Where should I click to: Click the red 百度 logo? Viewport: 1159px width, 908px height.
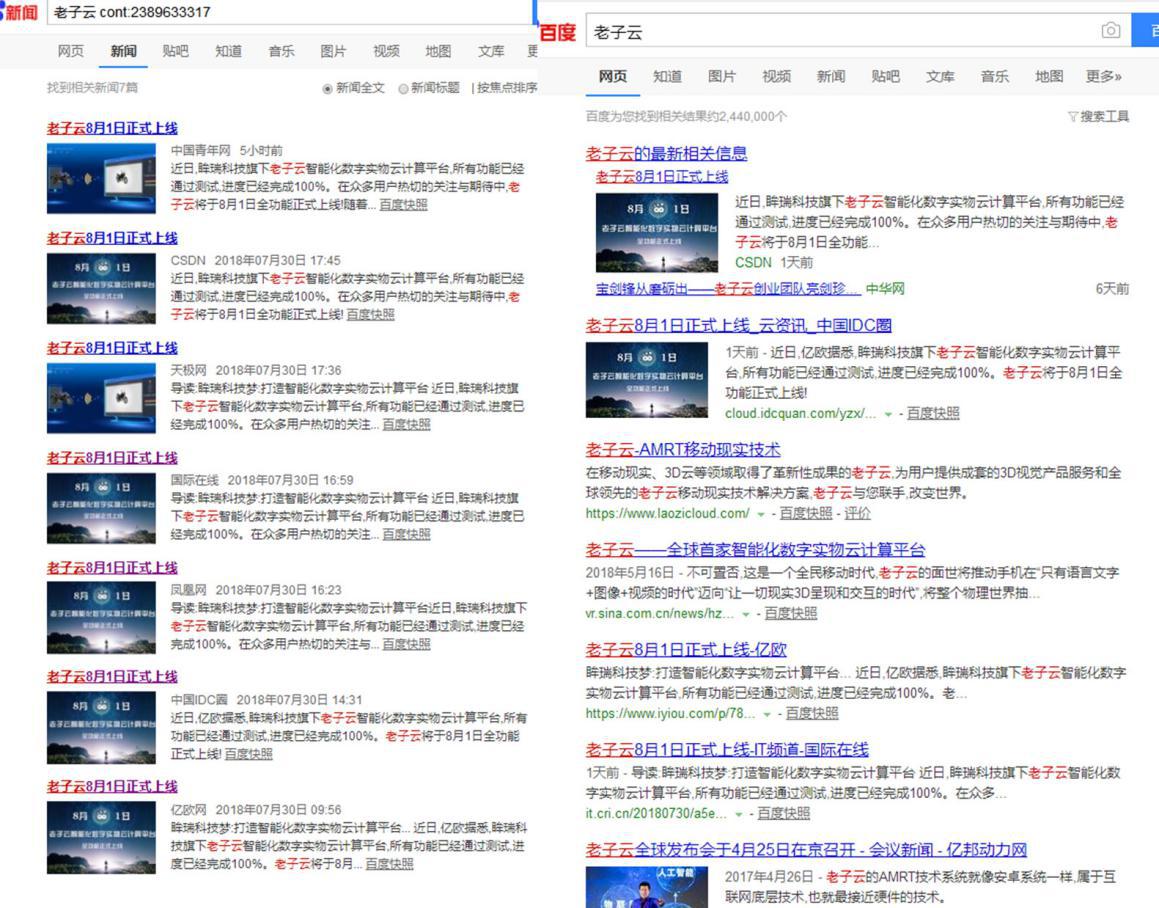(557, 32)
